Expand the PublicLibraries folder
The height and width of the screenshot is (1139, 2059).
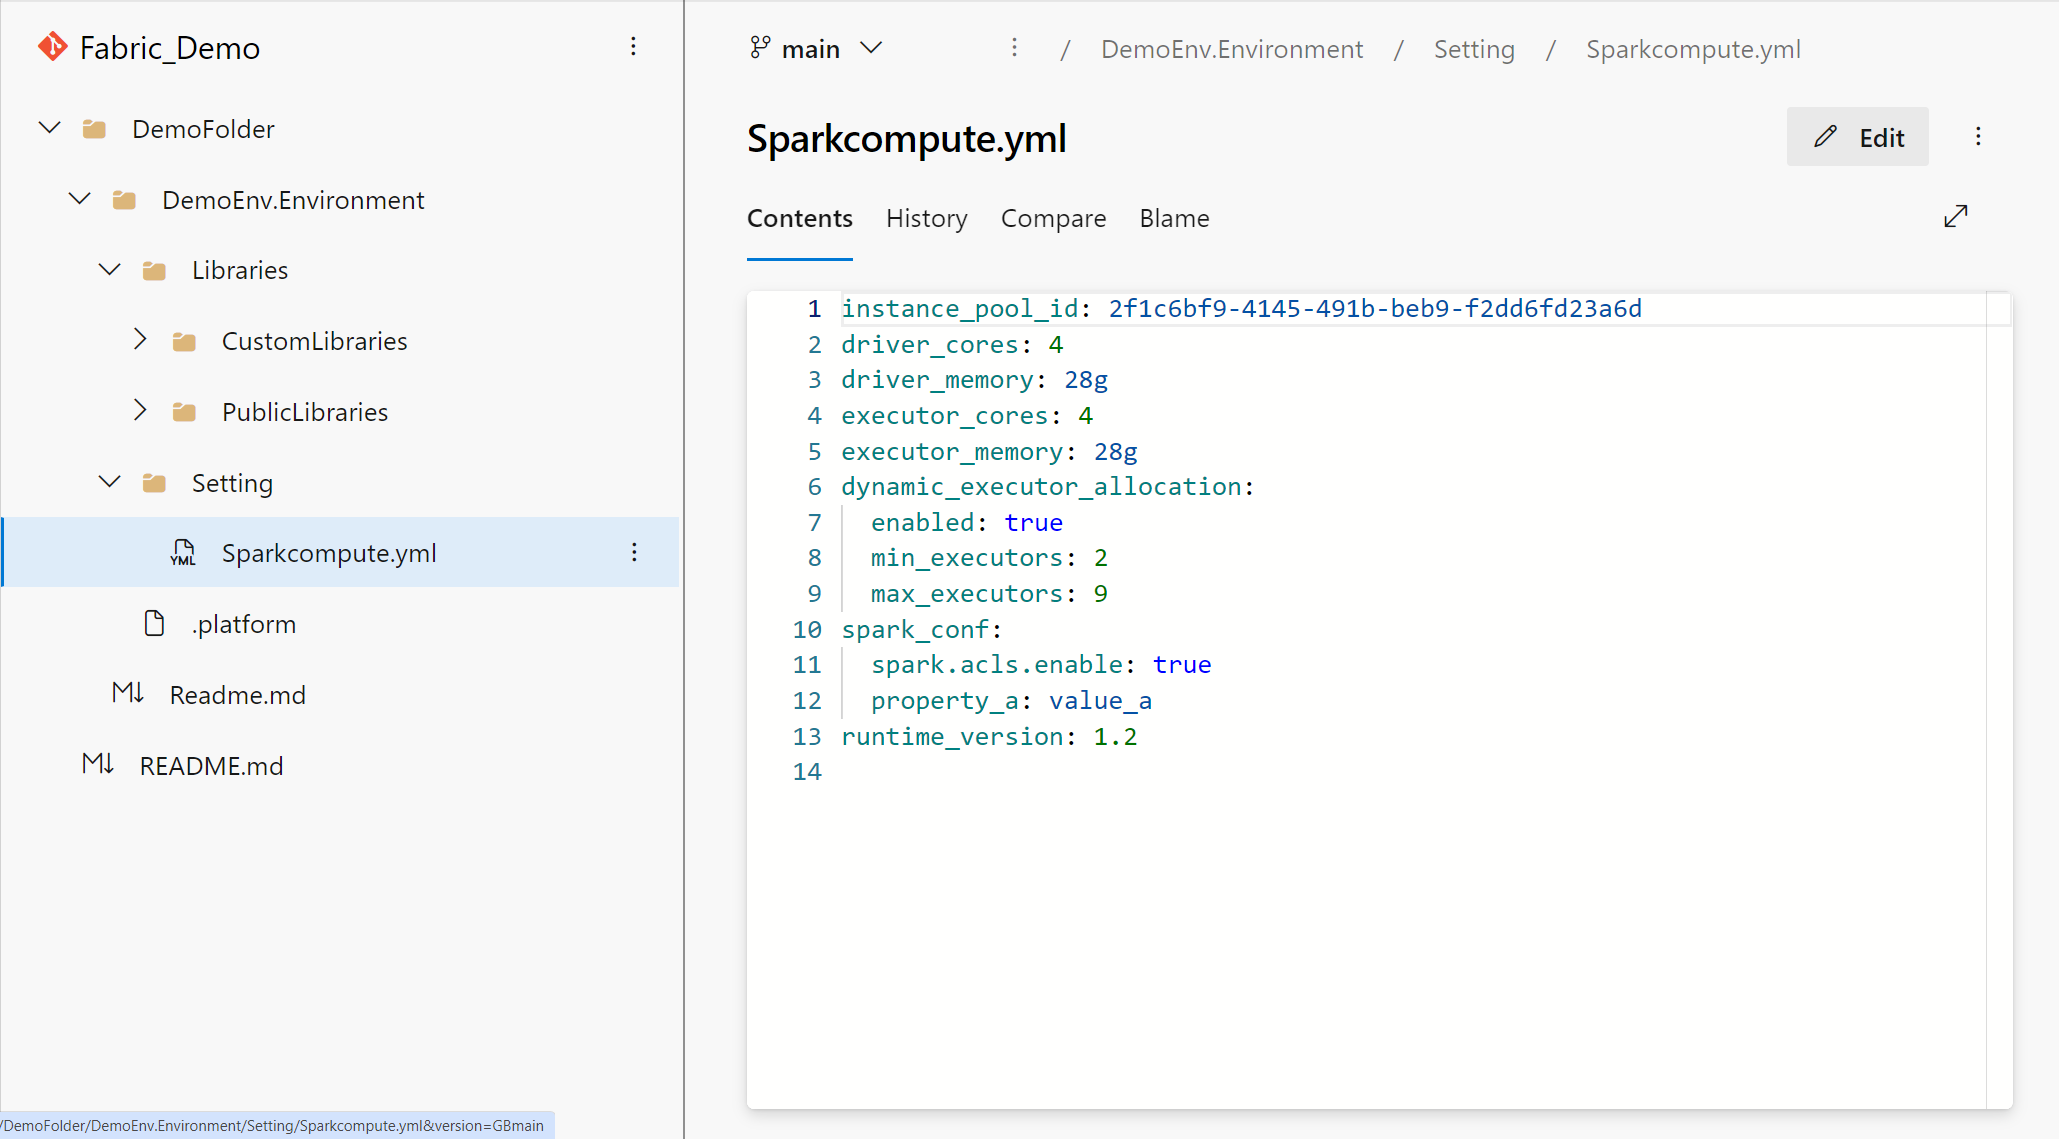pyautogui.click(x=140, y=411)
